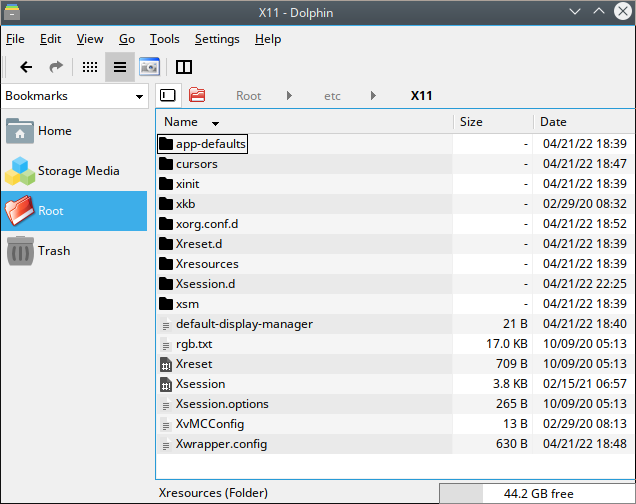
Task: Toggle the editable location bar icon
Action: (x=168, y=96)
